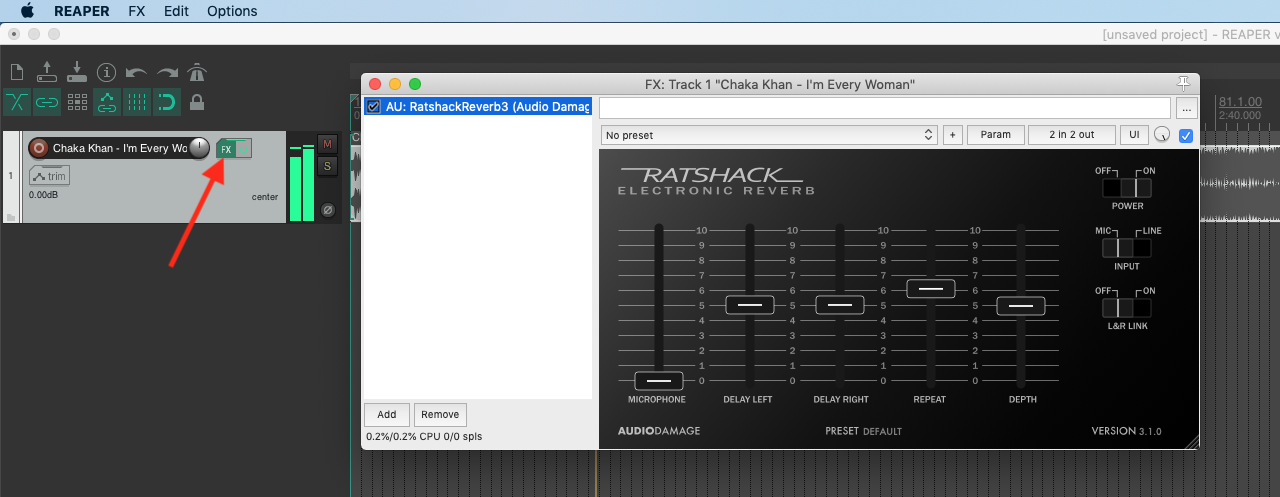Create a new project via toolbar icon
The height and width of the screenshot is (497, 1280).
pyautogui.click(x=16, y=72)
